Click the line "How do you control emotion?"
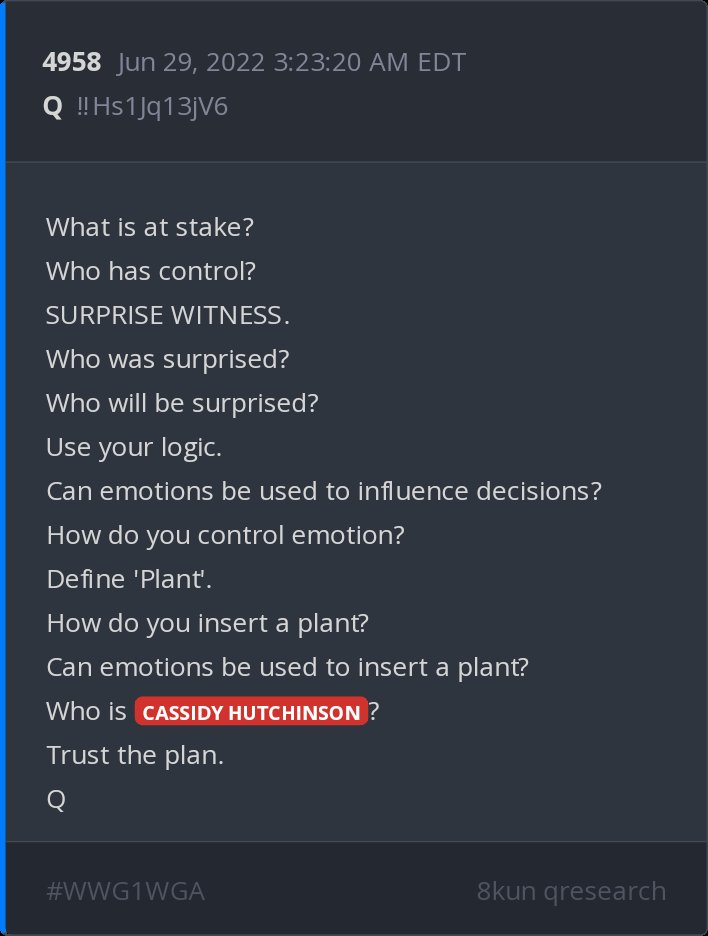This screenshot has width=708, height=936. (225, 535)
